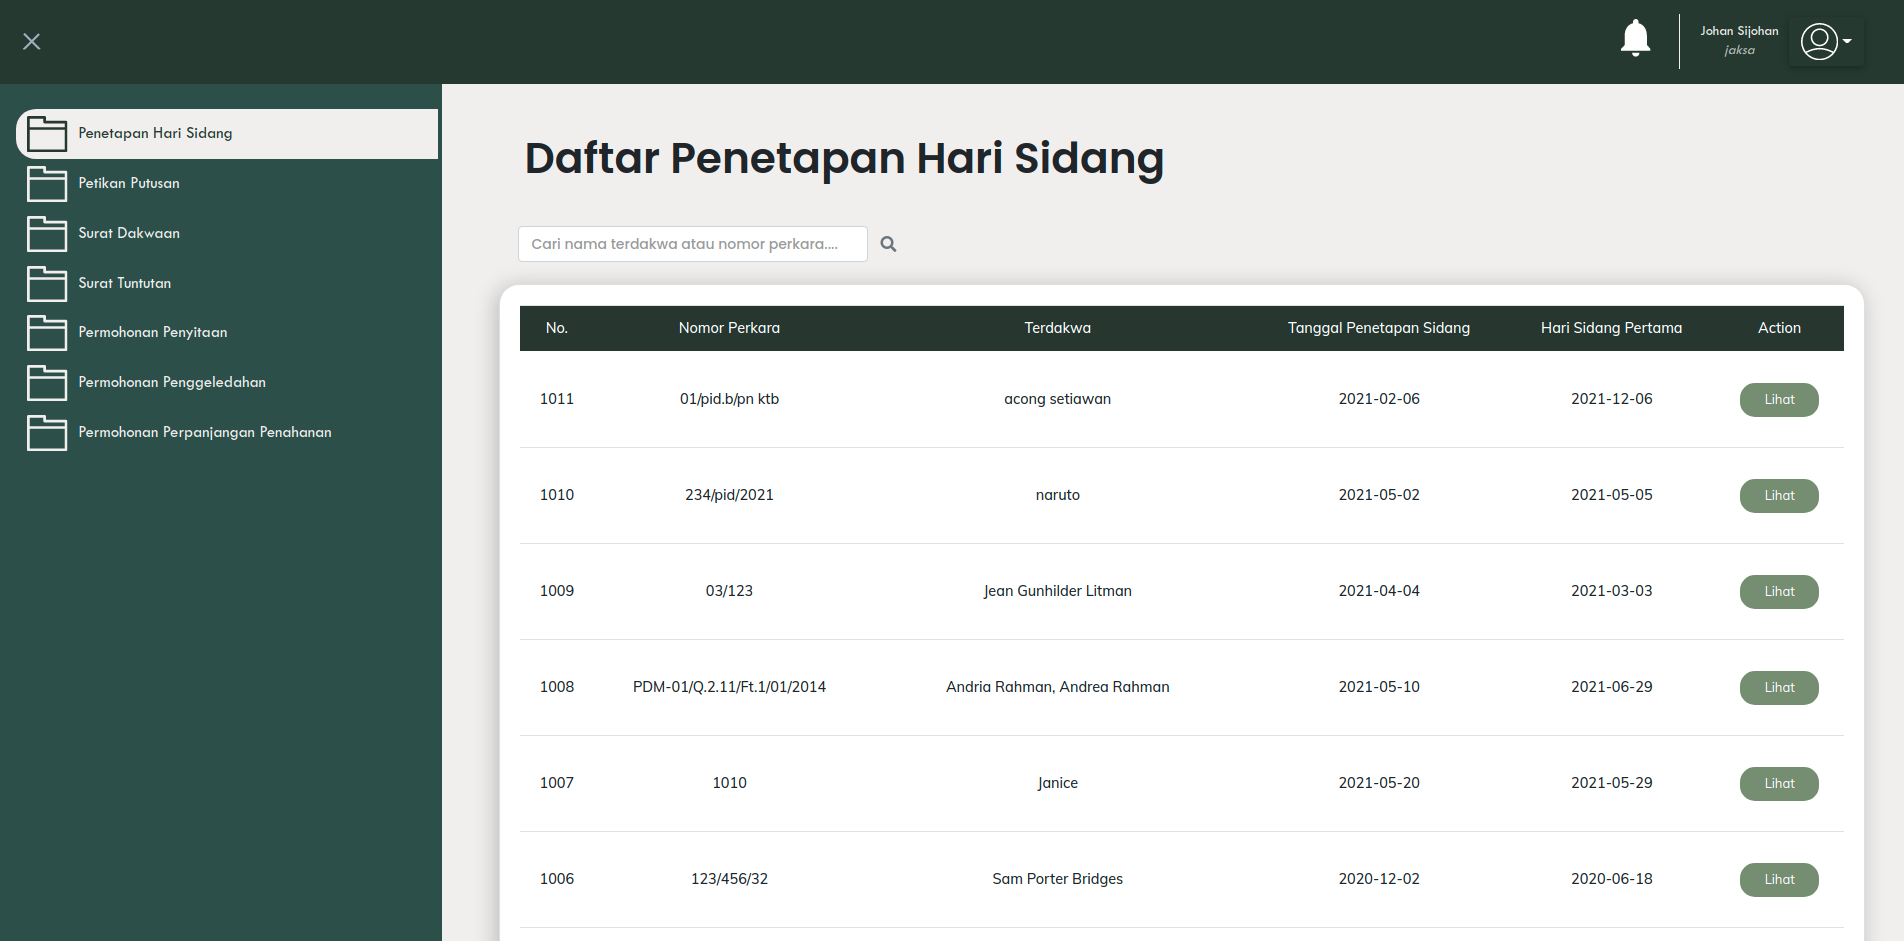Click the Permohonan Penyitaan folder icon
This screenshot has height=941, width=1904.
[x=47, y=332]
